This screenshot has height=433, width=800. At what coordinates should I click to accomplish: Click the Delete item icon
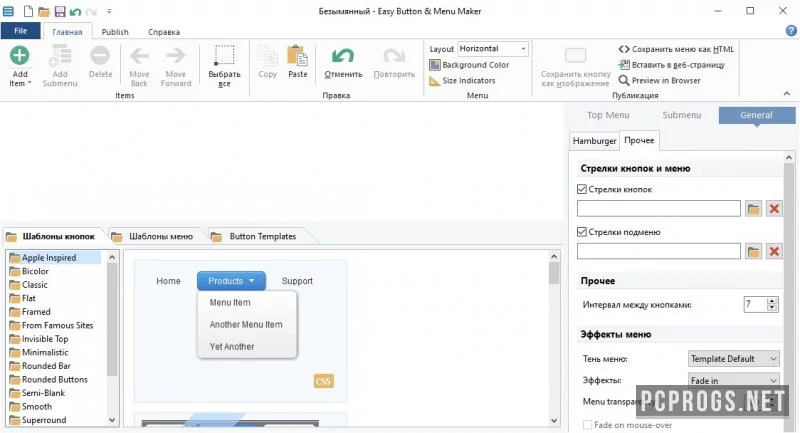[100, 55]
